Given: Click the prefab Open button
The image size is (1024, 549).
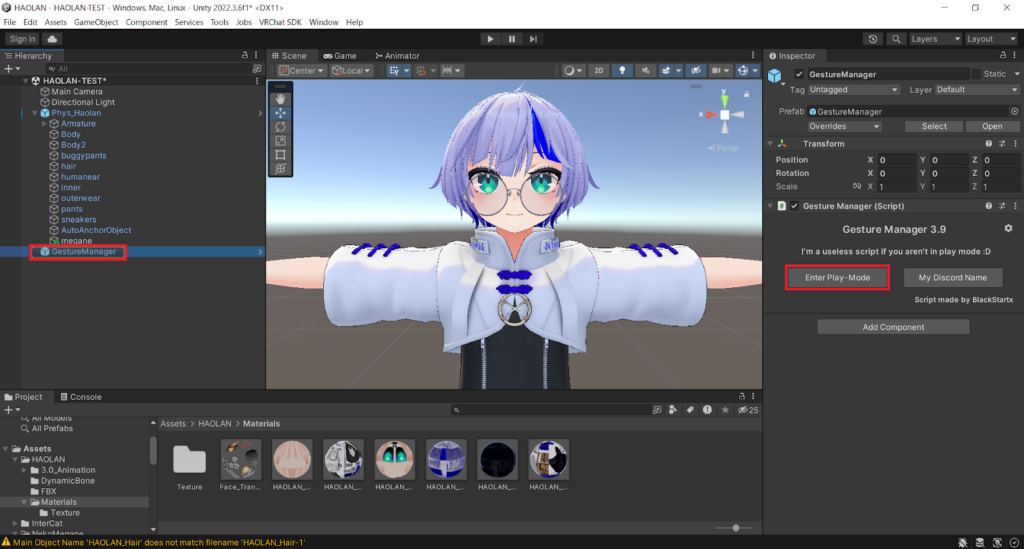Looking at the screenshot, I should point(991,126).
